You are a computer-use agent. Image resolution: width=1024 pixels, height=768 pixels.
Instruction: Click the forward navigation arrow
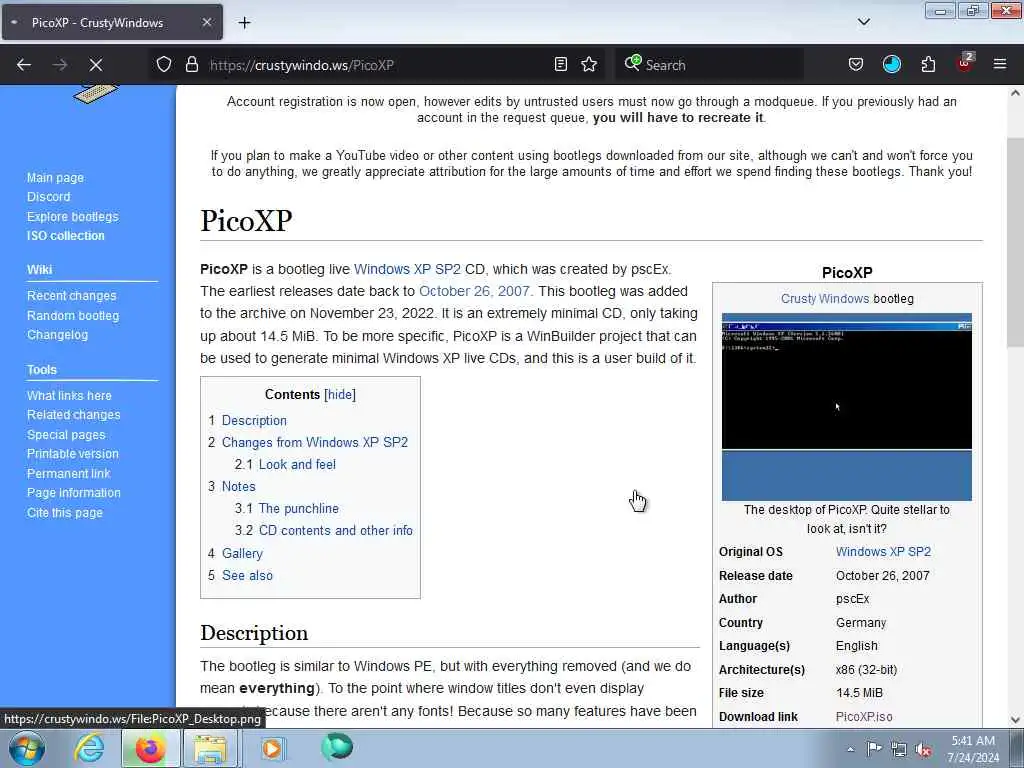(60, 65)
